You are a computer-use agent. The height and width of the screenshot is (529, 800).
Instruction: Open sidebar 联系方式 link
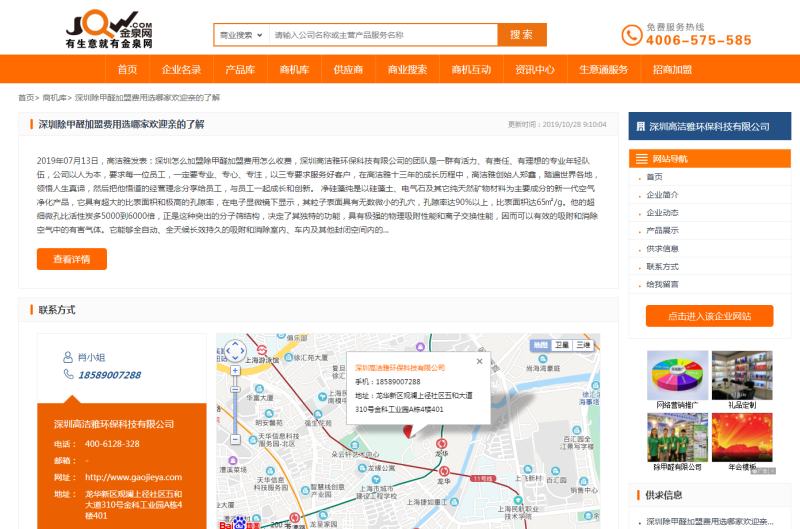[x=662, y=267]
